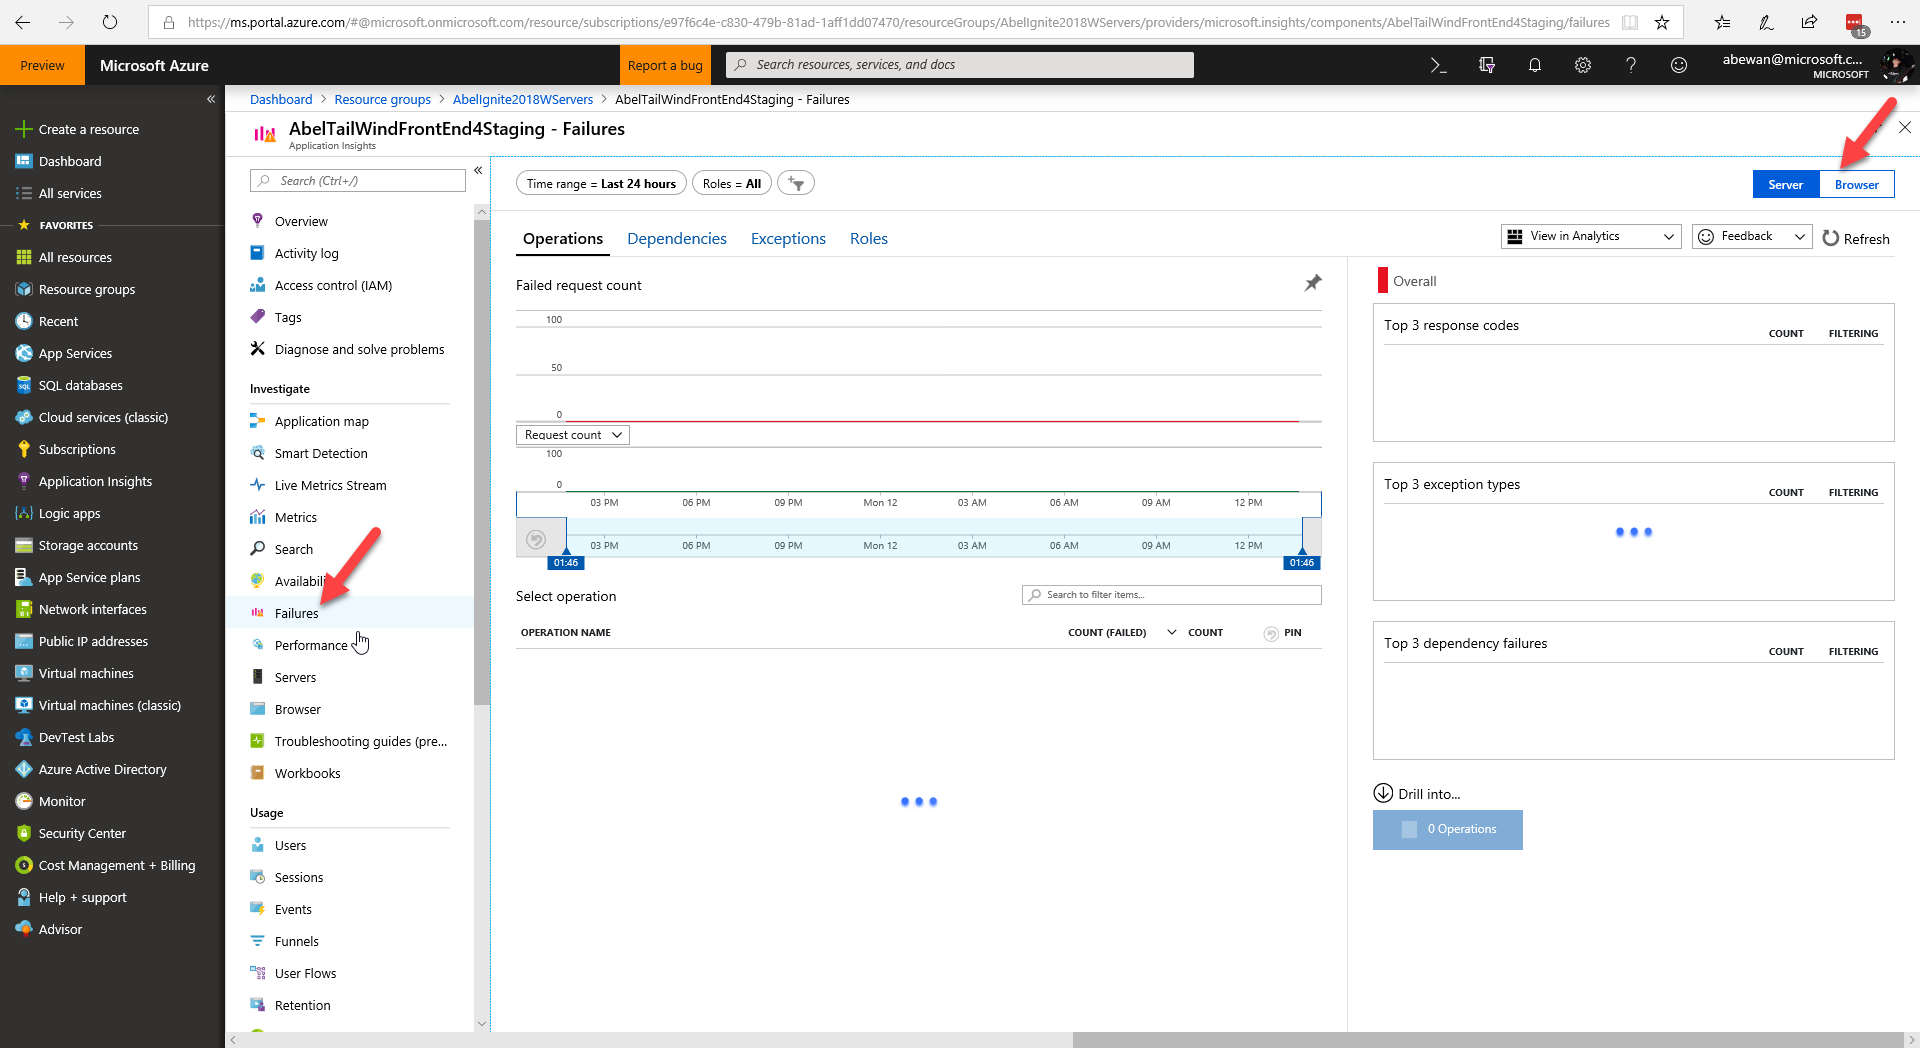Image resolution: width=1920 pixels, height=1048 pixels.
Task: Switch to Exceptions tab
Action: point(788,239)
